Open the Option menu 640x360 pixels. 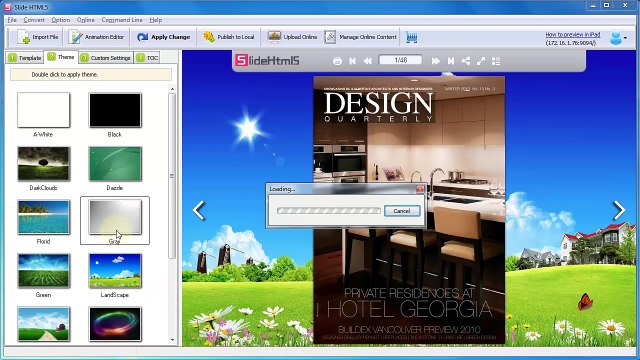click(60, 20)
